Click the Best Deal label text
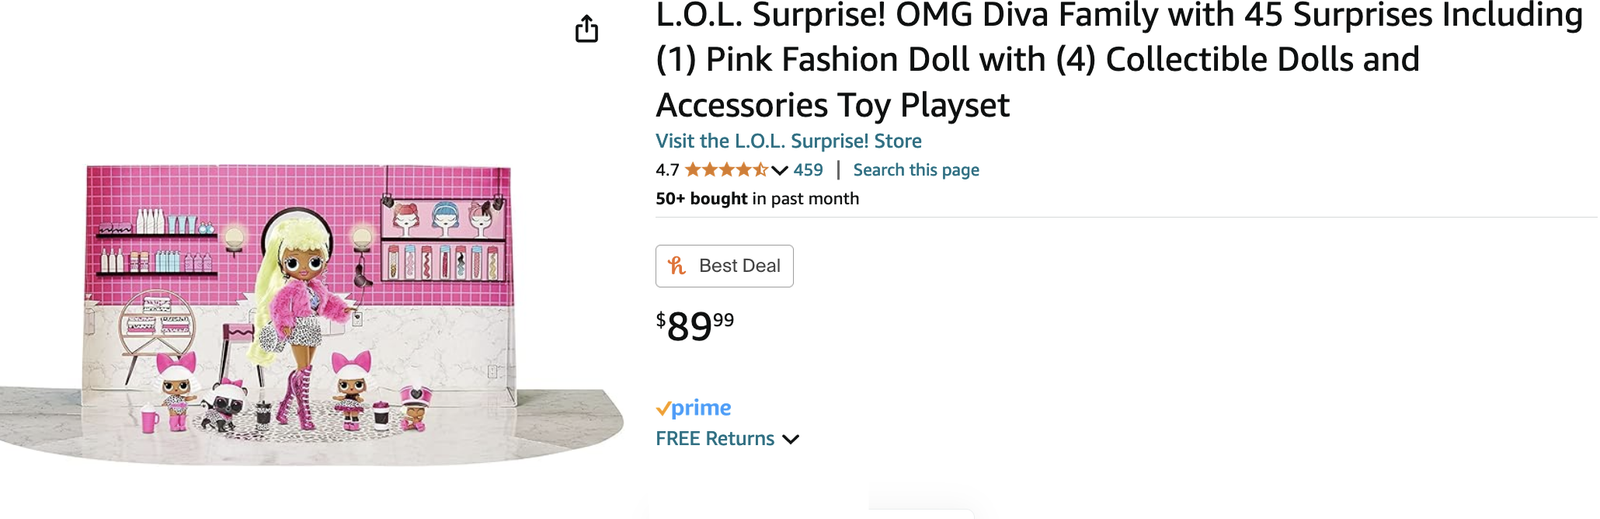The height and width of the screenshot is (519, 1600). click(x=739, y=266)
